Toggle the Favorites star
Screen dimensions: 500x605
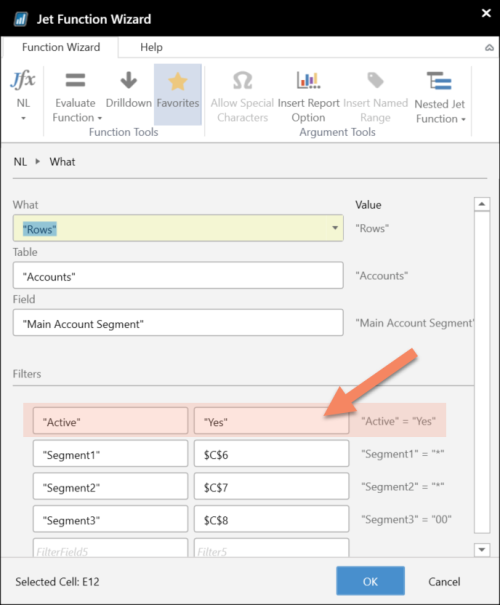[x=177, y=81]
